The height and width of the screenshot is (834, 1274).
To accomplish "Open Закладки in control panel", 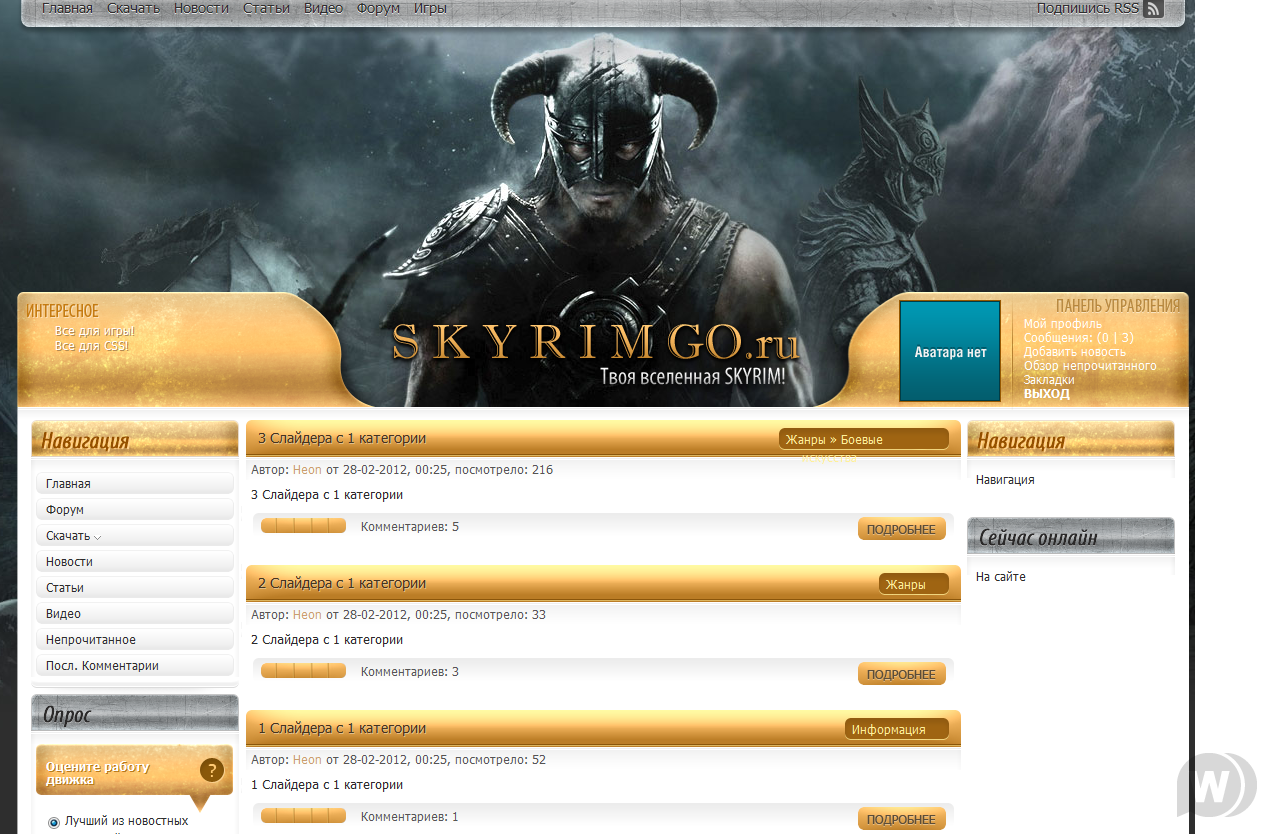I will pos(1049,380).
